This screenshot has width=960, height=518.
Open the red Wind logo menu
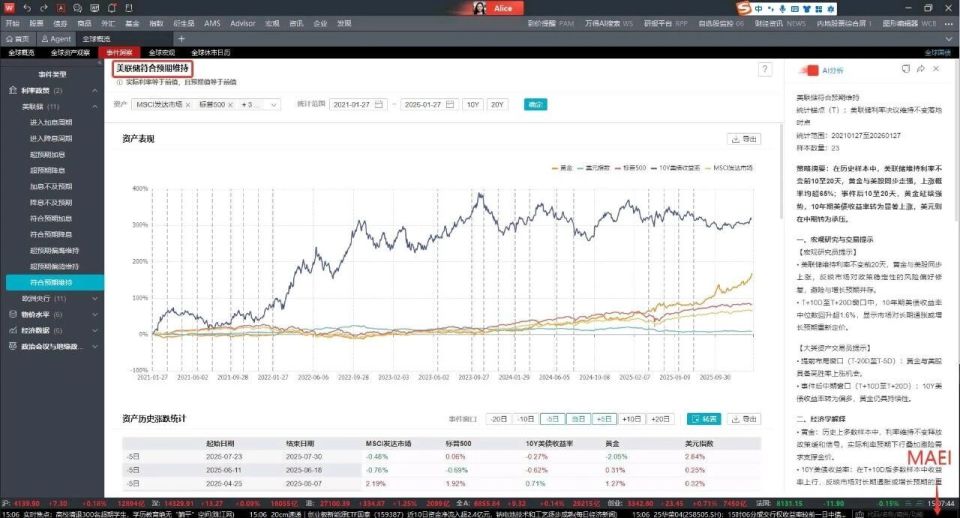[9, 7]
